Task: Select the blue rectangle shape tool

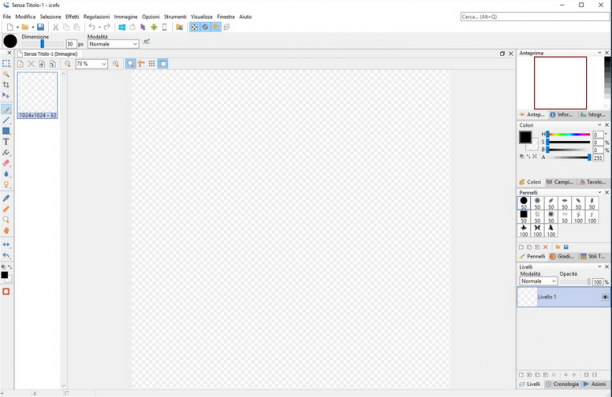Action: 6,131
